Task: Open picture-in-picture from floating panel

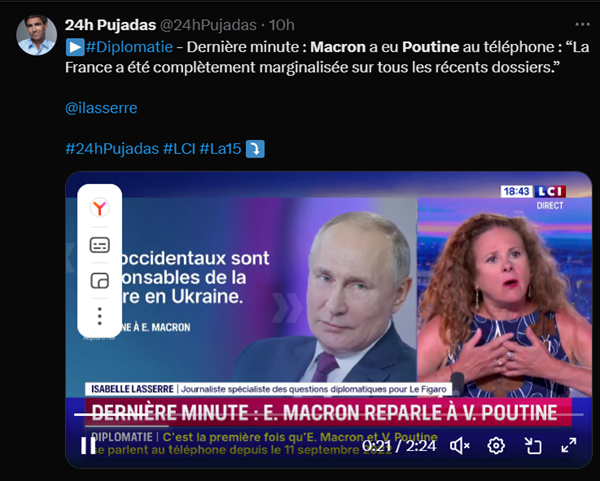Action: (x=99, y=281)
